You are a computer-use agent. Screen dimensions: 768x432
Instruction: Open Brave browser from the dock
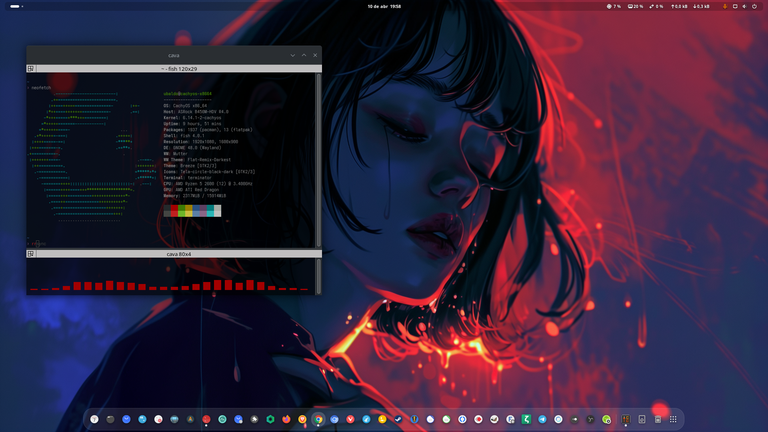point(302,419)
